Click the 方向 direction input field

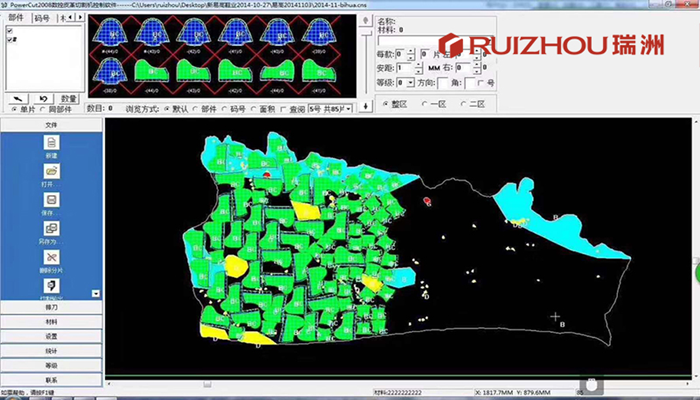443,83
